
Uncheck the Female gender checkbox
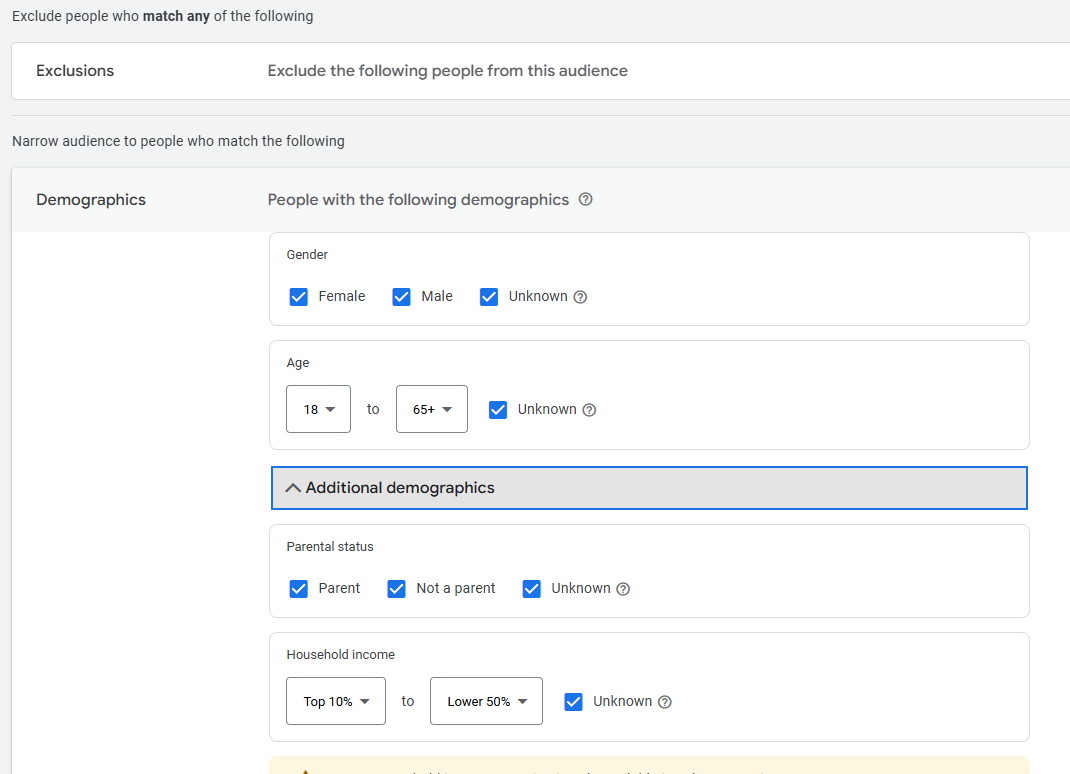coord(298,296)
